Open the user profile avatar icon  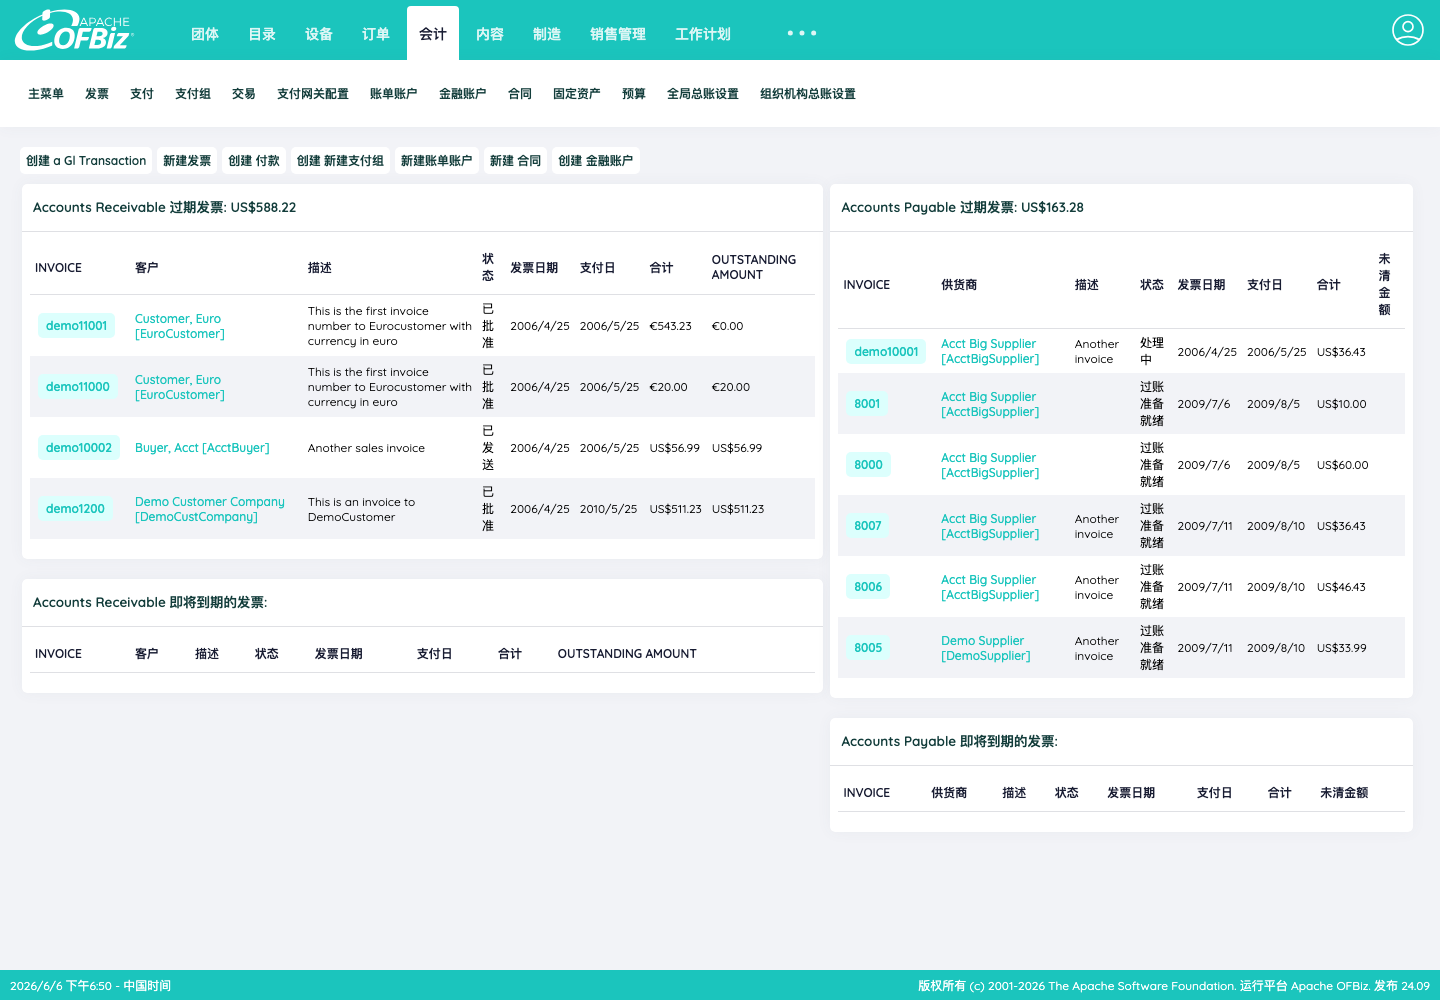[1408, 30]
